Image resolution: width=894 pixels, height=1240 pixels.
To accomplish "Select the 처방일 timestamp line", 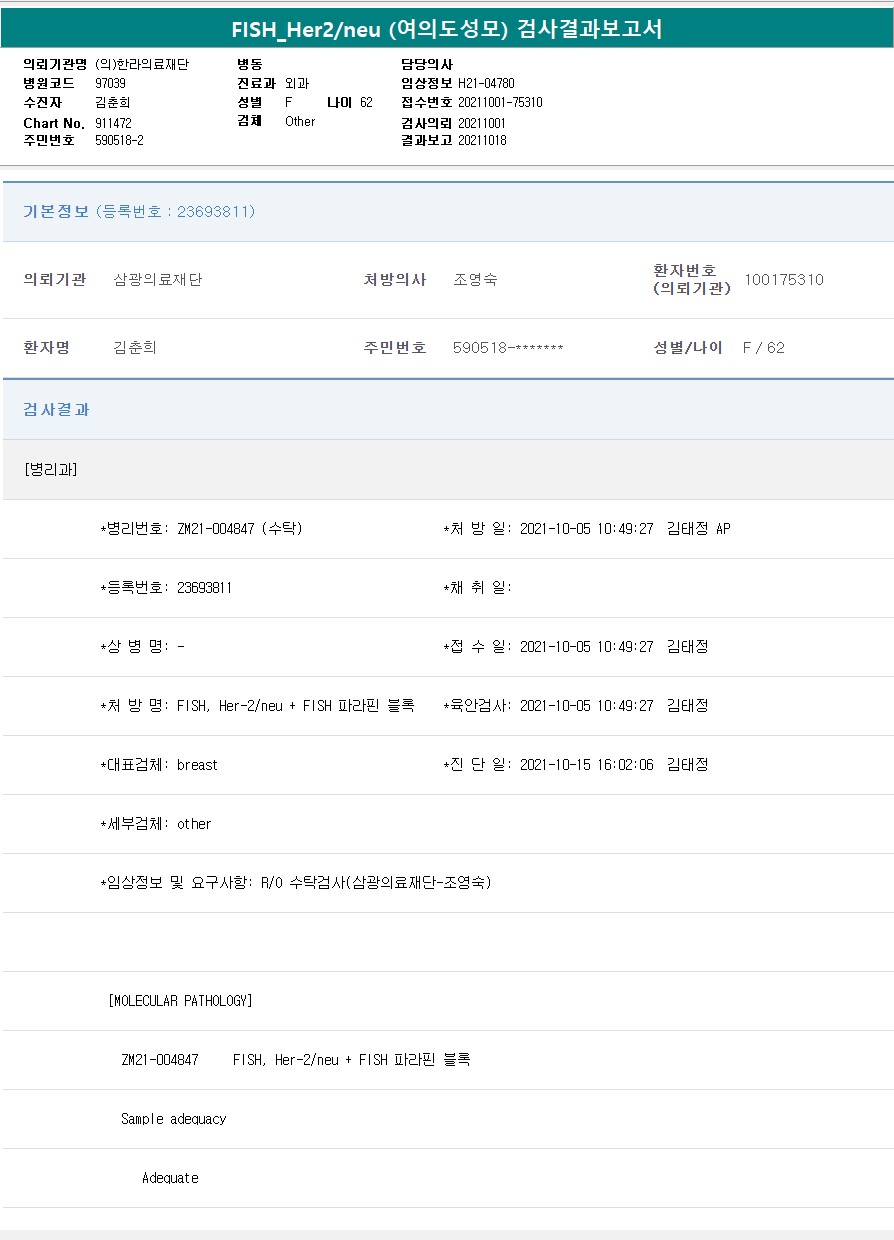I will click(586, 528).
